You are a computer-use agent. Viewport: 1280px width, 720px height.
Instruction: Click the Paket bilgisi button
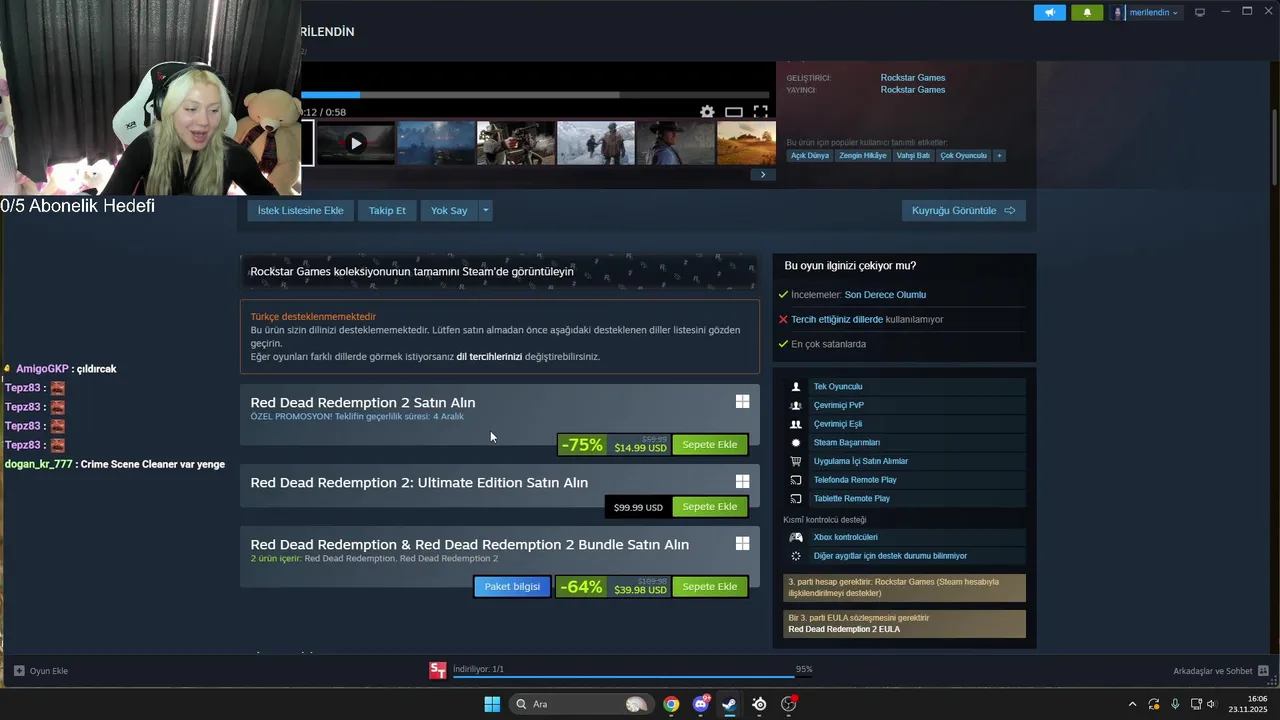(512, 587)
